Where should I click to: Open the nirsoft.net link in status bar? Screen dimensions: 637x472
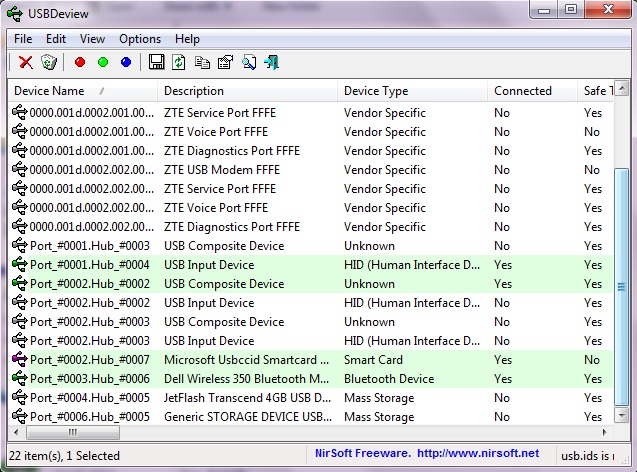[478, 453]
